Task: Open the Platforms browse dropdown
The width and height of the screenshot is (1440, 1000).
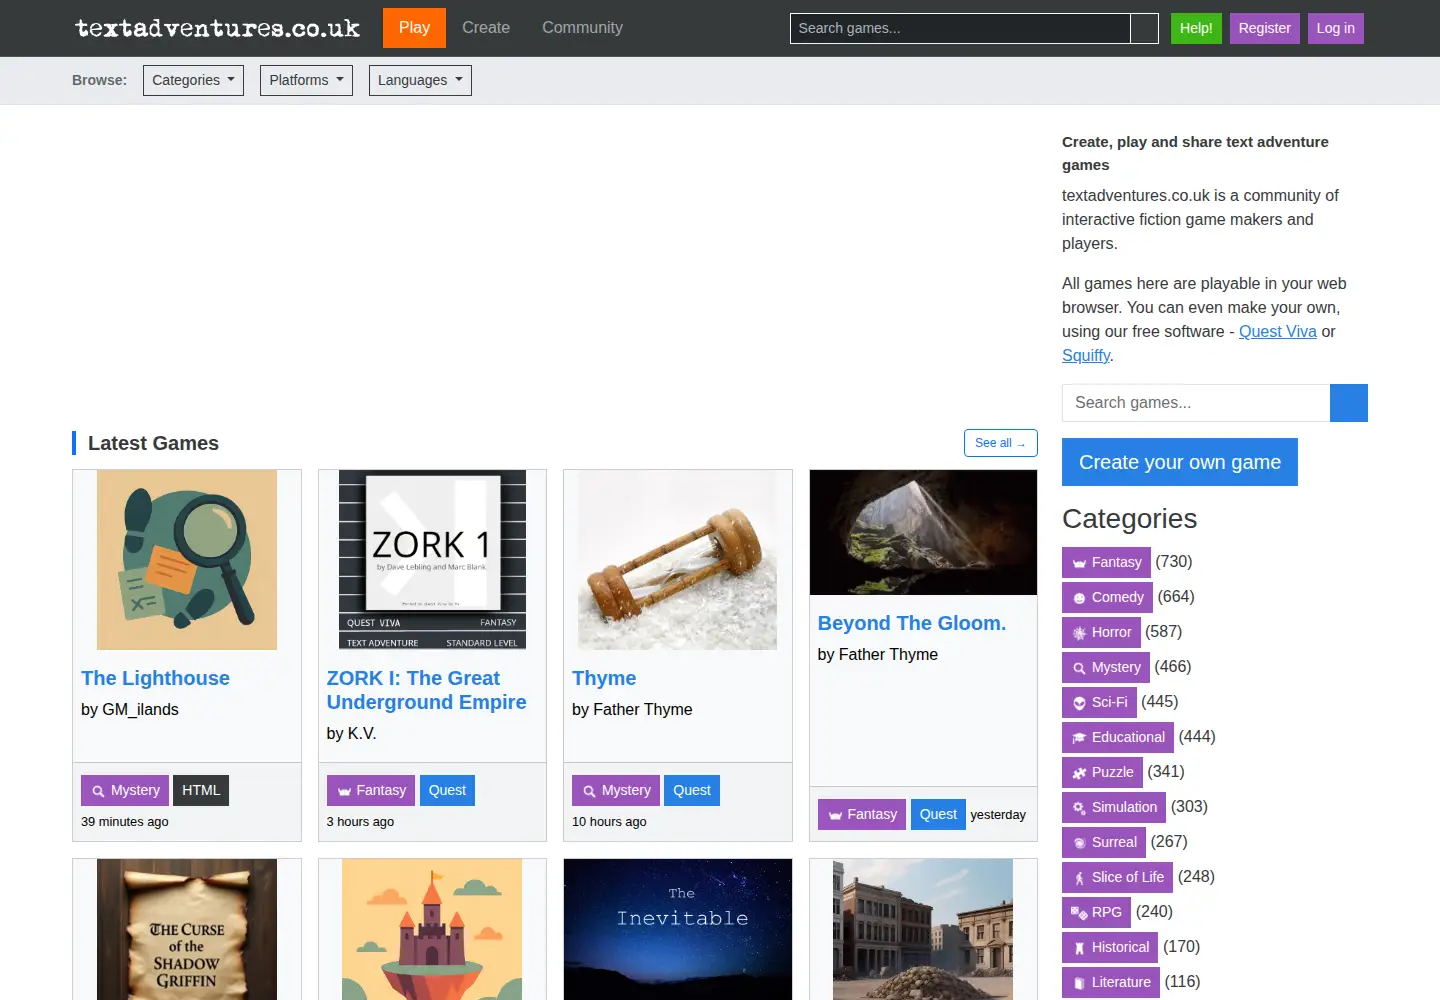Action: click(306, 80)
